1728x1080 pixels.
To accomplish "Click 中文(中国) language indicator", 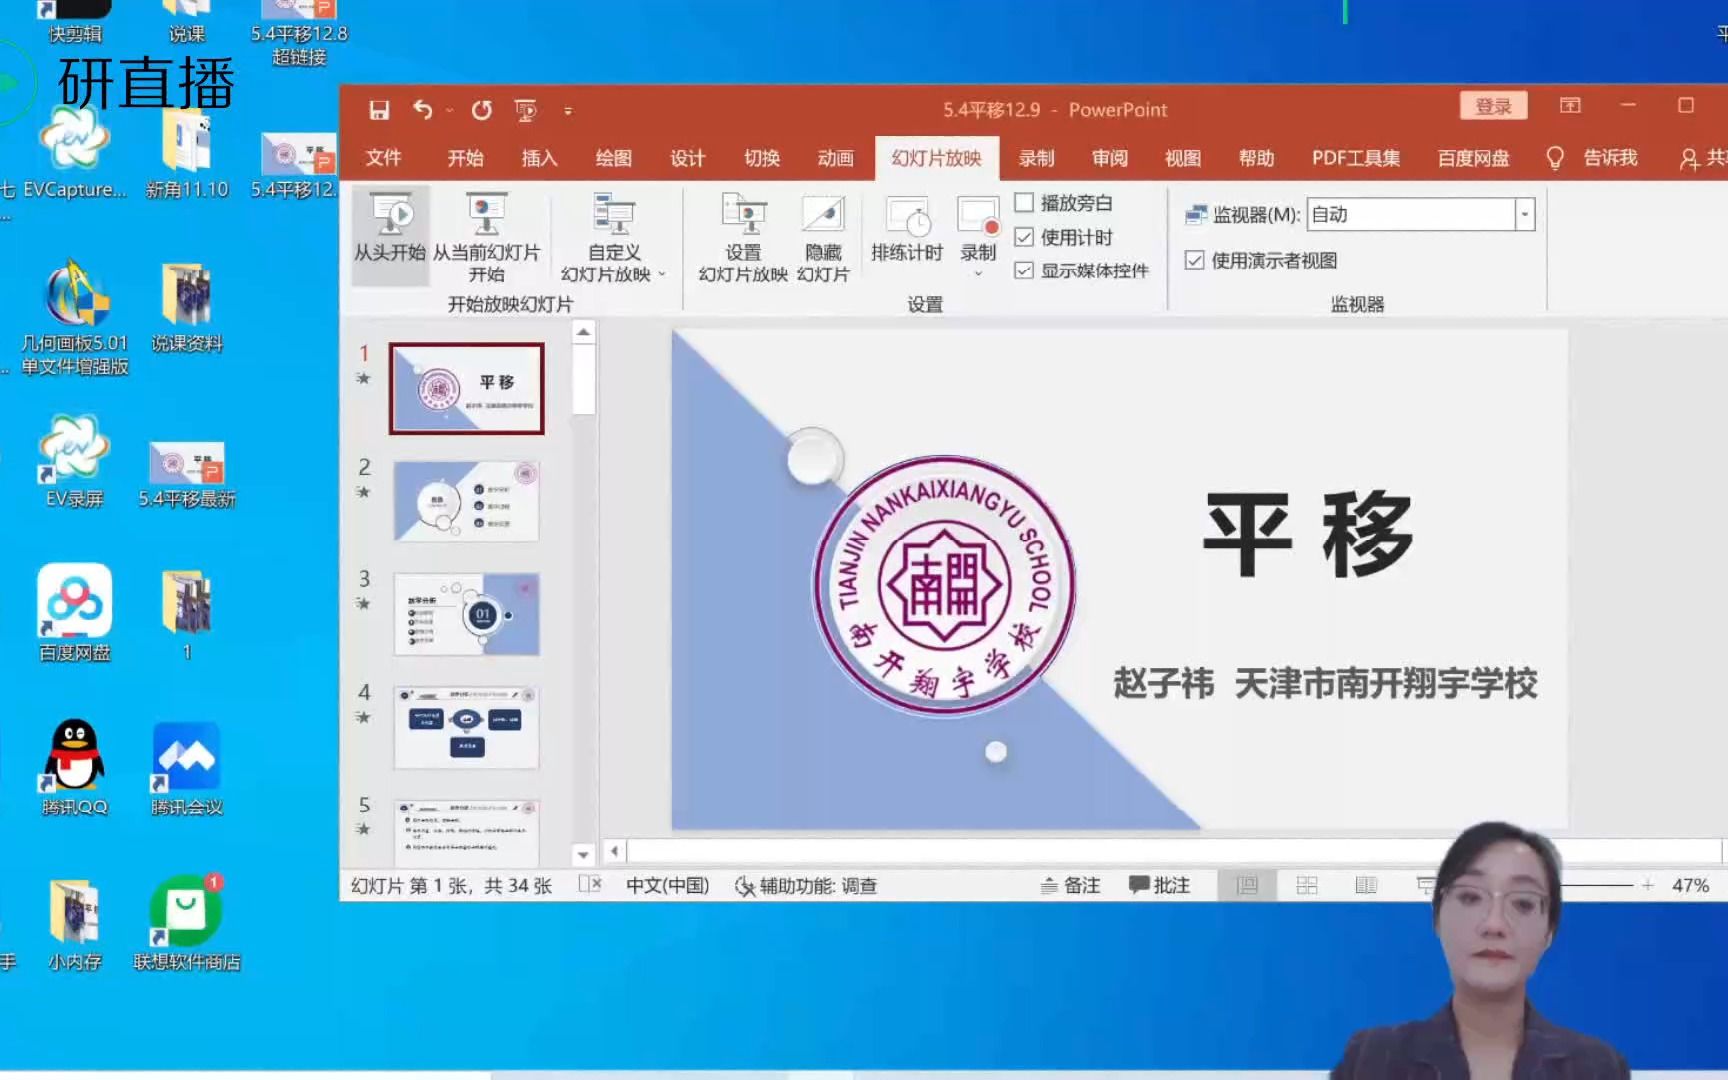I will click(668, 886).
